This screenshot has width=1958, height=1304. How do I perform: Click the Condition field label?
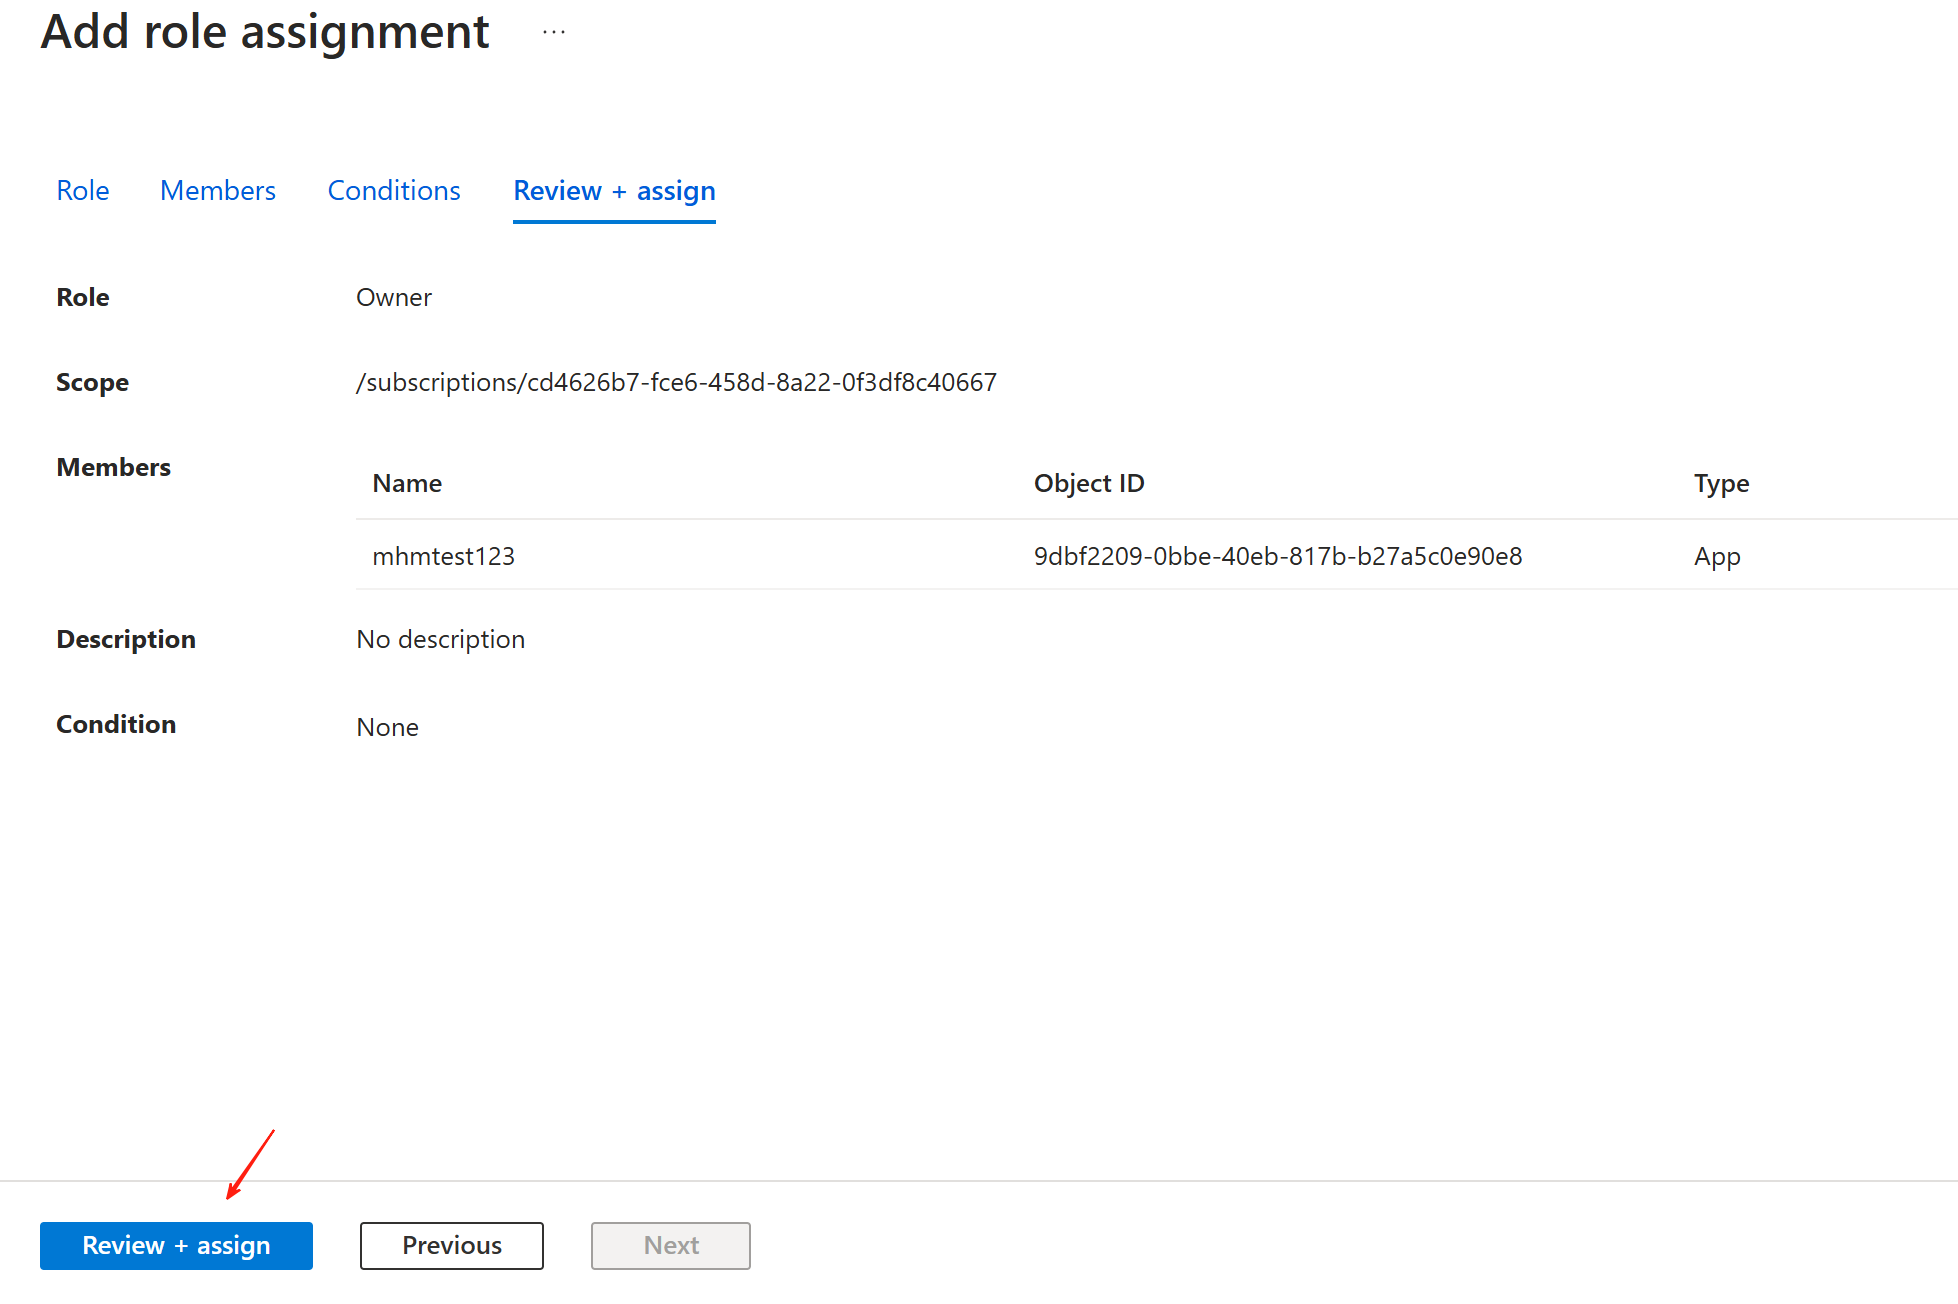(x=116, y=724)
